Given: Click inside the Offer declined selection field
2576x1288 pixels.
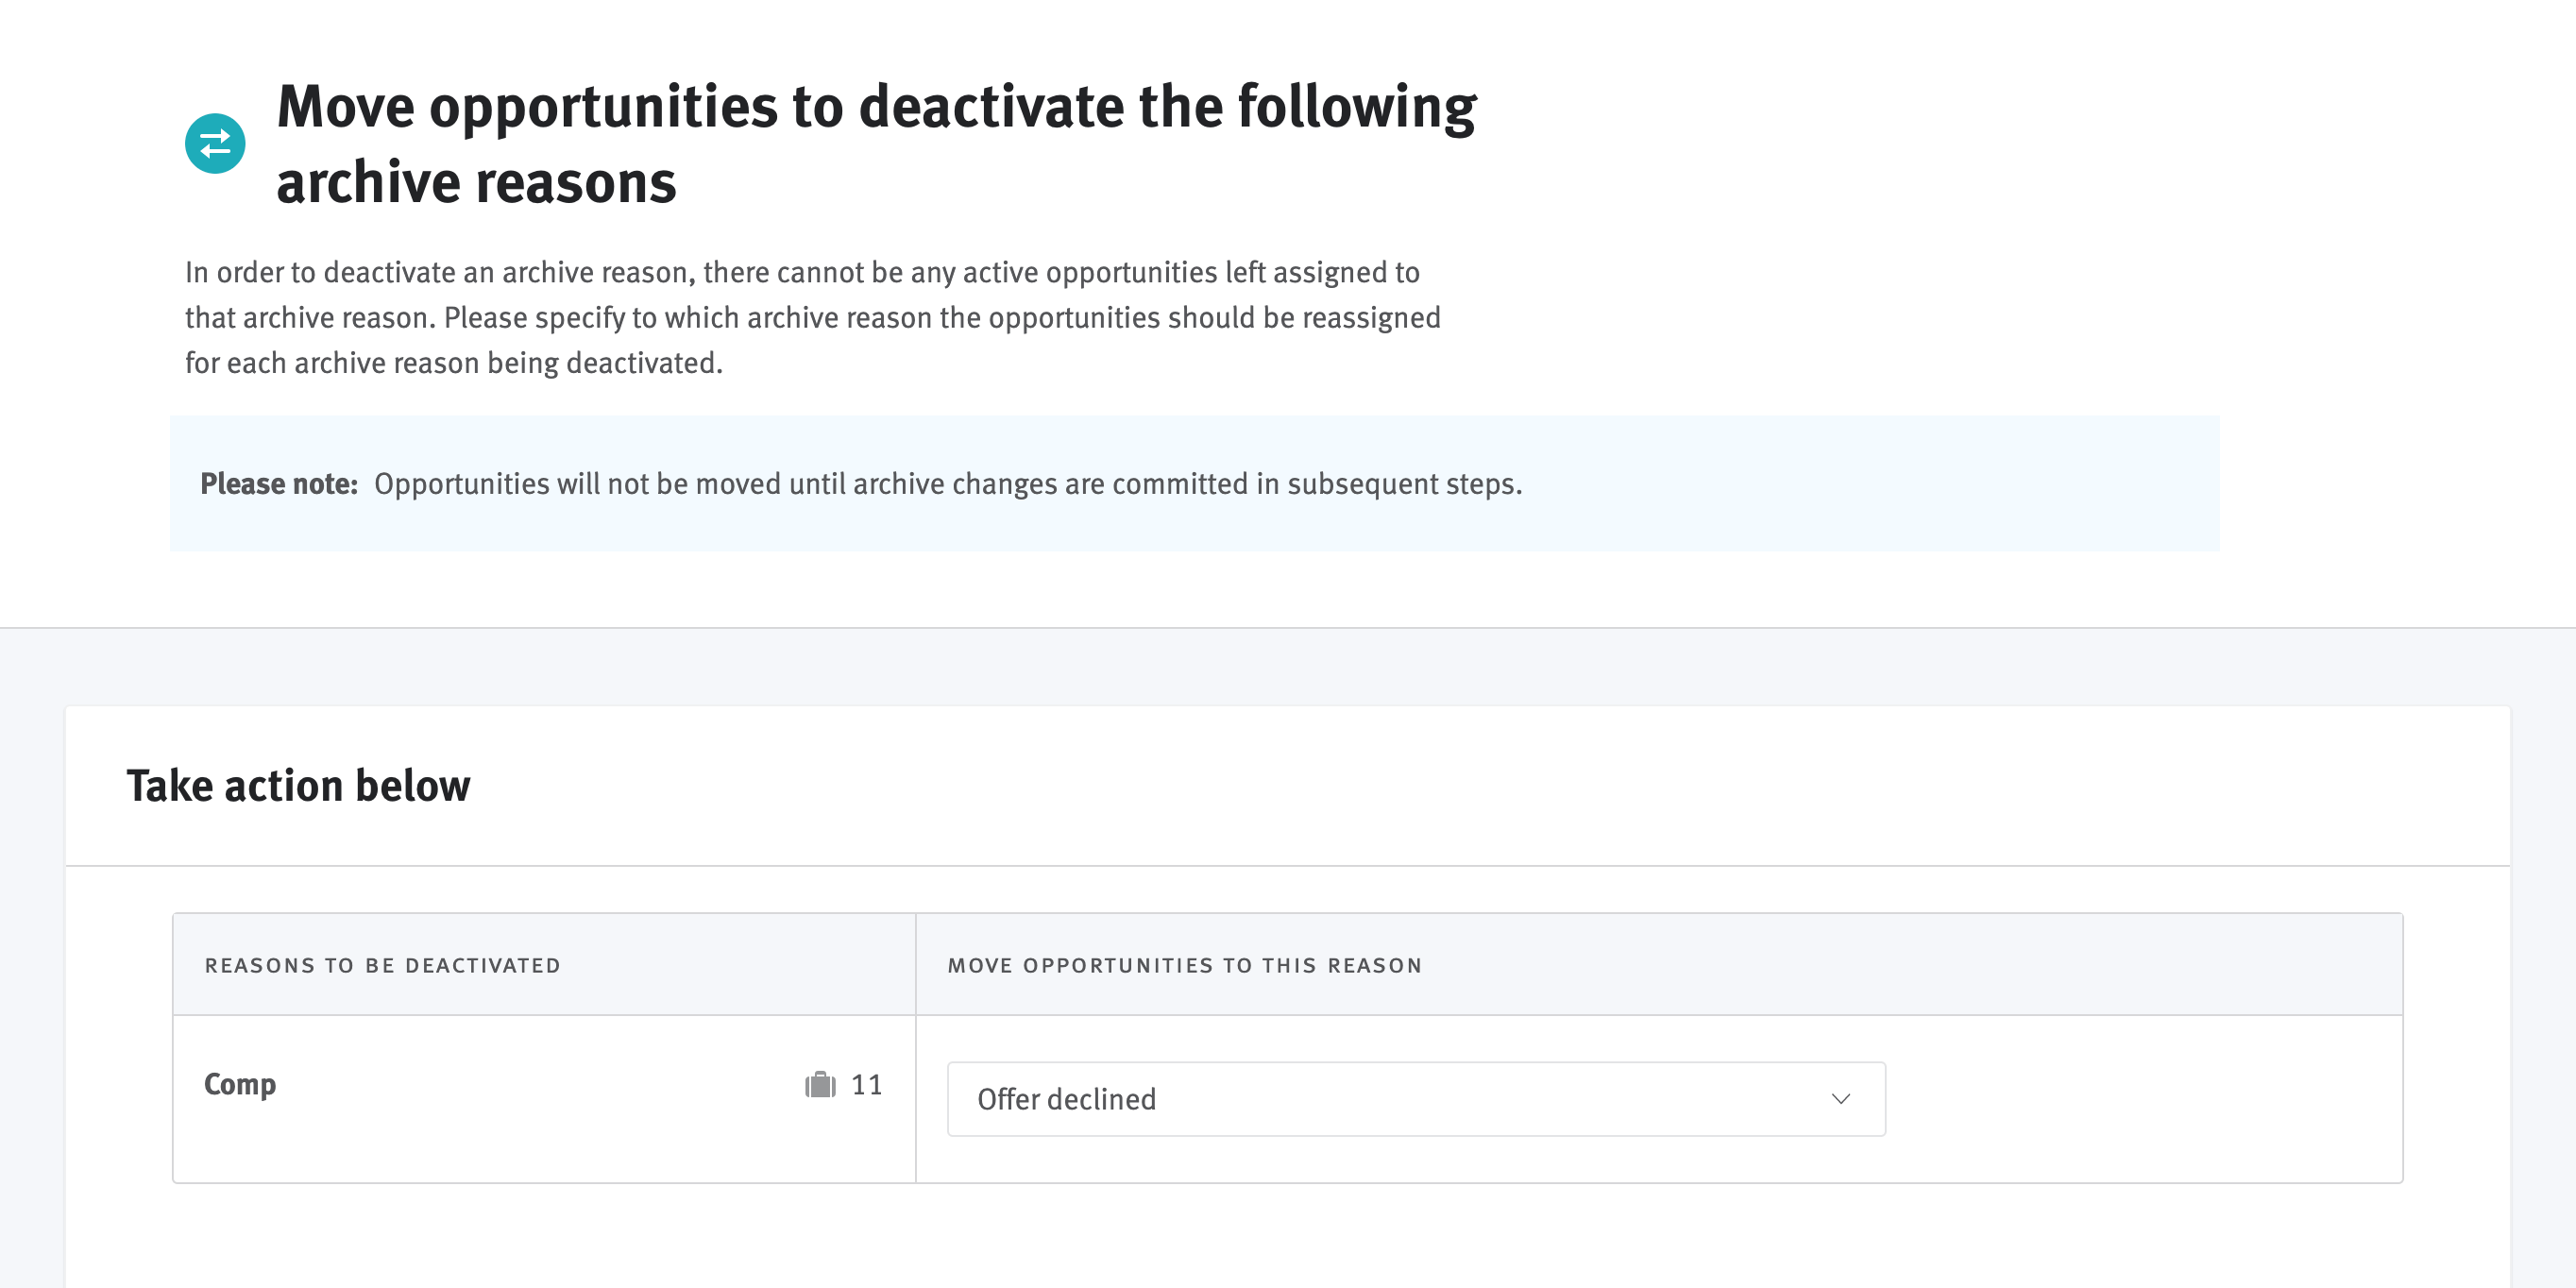Looking at the screenshot, I should [1300, 1099].
